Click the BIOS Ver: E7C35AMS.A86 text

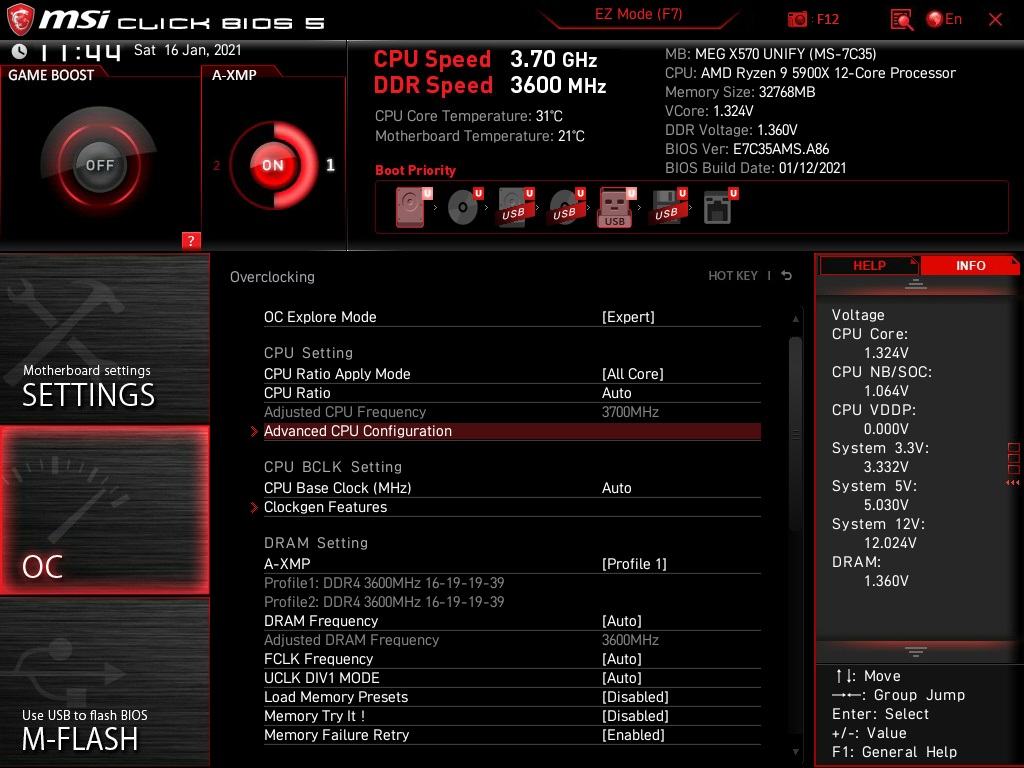(746, 149)
